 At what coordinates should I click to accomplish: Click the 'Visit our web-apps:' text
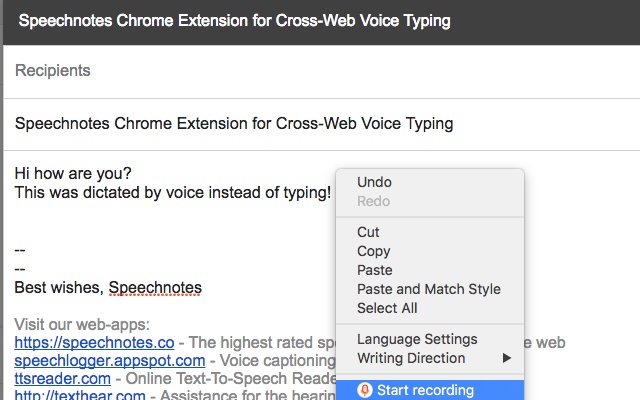(x=82, y=324)
